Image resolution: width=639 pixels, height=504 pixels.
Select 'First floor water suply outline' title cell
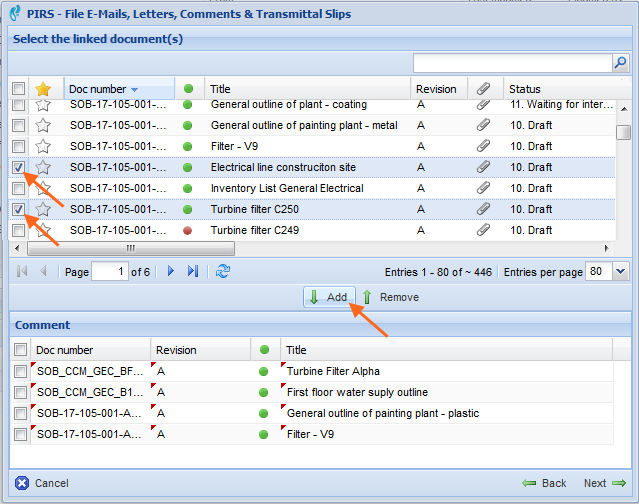[x=357, y=392]
